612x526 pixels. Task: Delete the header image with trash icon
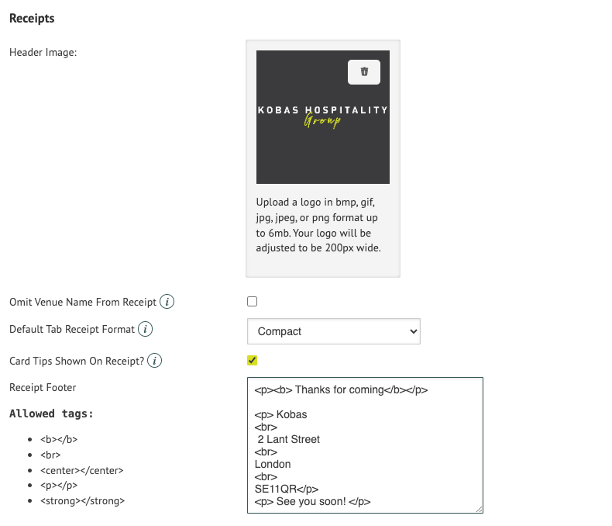click(364, 72)
